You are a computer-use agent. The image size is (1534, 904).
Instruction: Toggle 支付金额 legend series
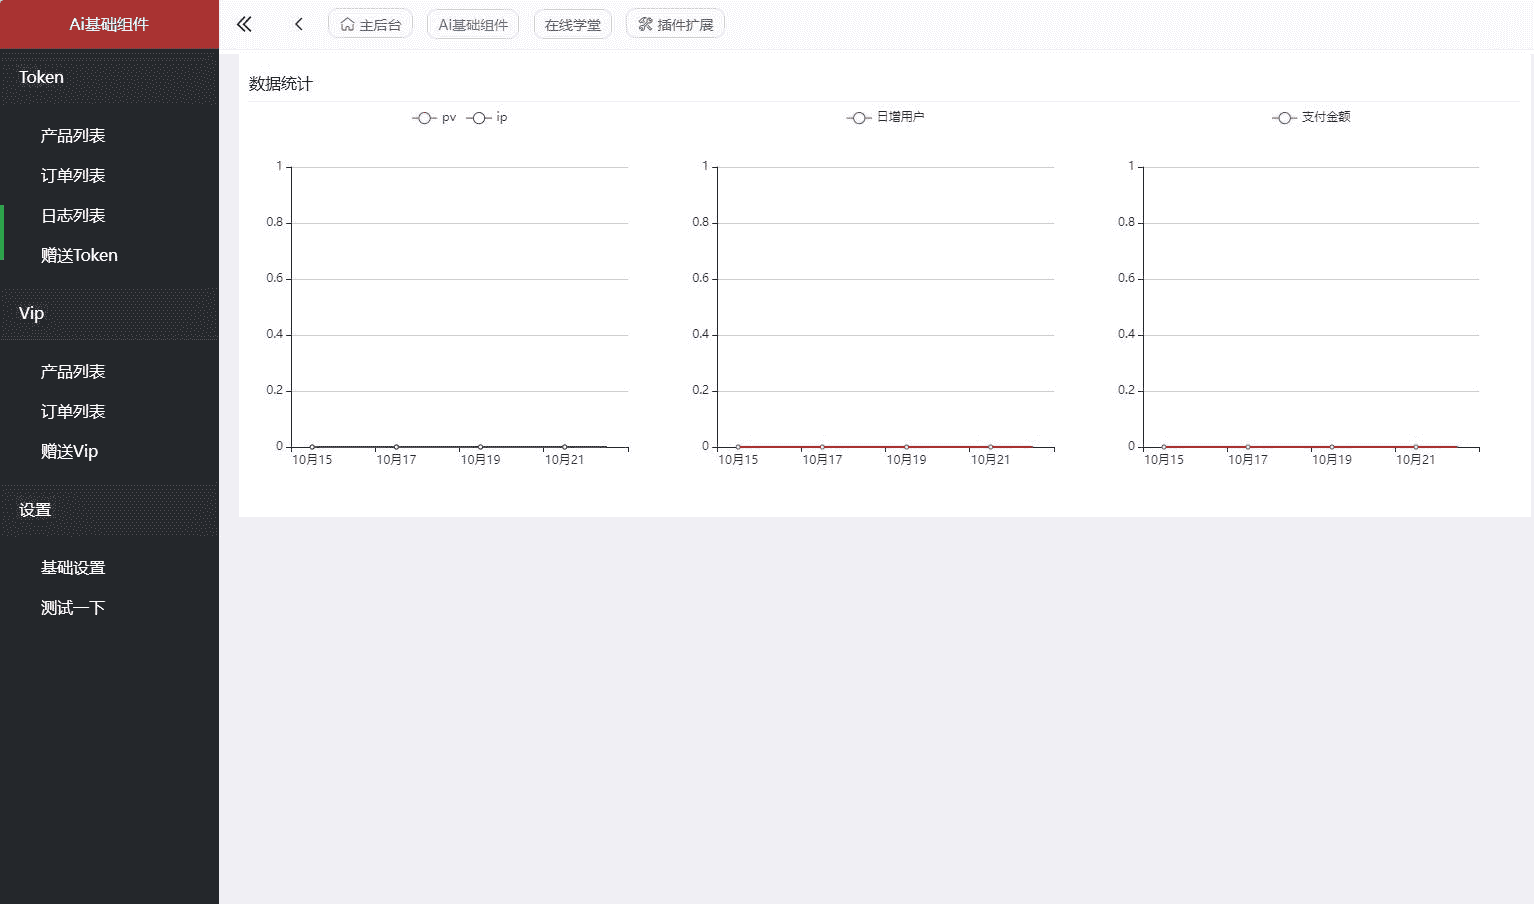pyautogui.click(x=1312, y=117)
